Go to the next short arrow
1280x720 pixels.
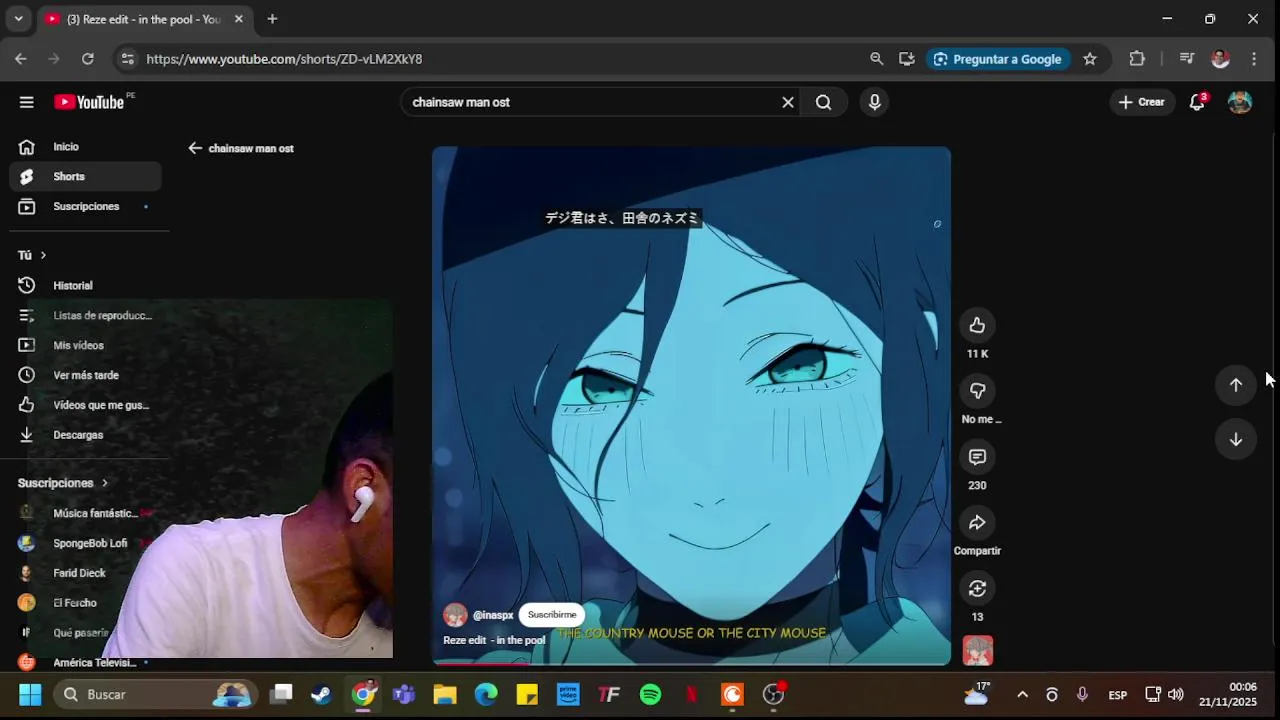(x=1236, y=440)
